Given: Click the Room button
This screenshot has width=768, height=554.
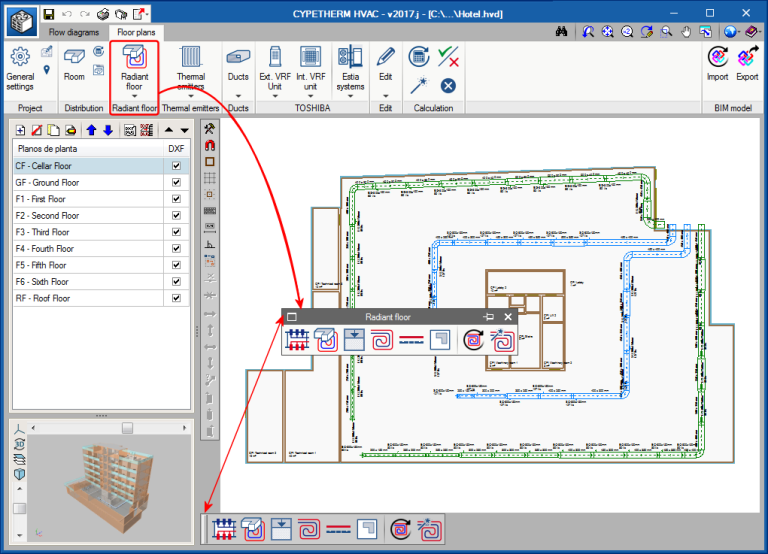Looking at the screenshot, I should tap(74, 64).
